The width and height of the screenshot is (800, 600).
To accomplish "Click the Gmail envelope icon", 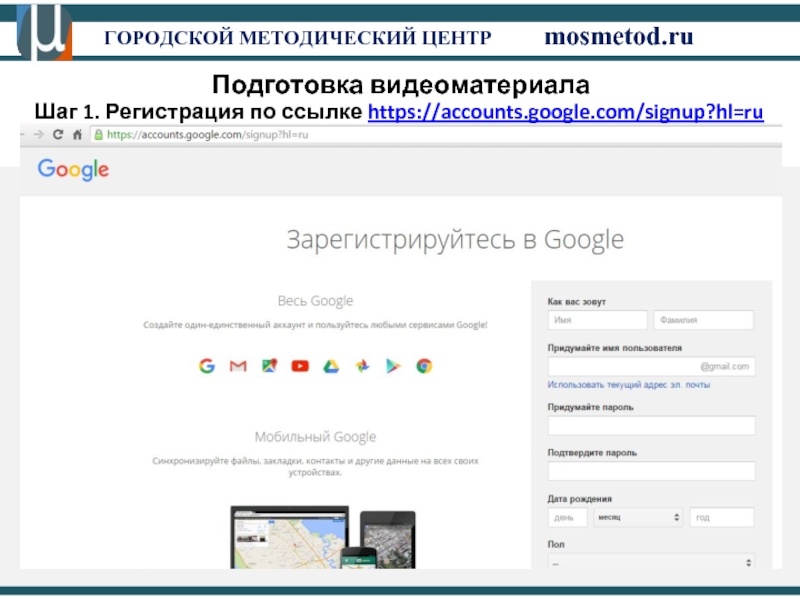I will click(x=238, y=366).
